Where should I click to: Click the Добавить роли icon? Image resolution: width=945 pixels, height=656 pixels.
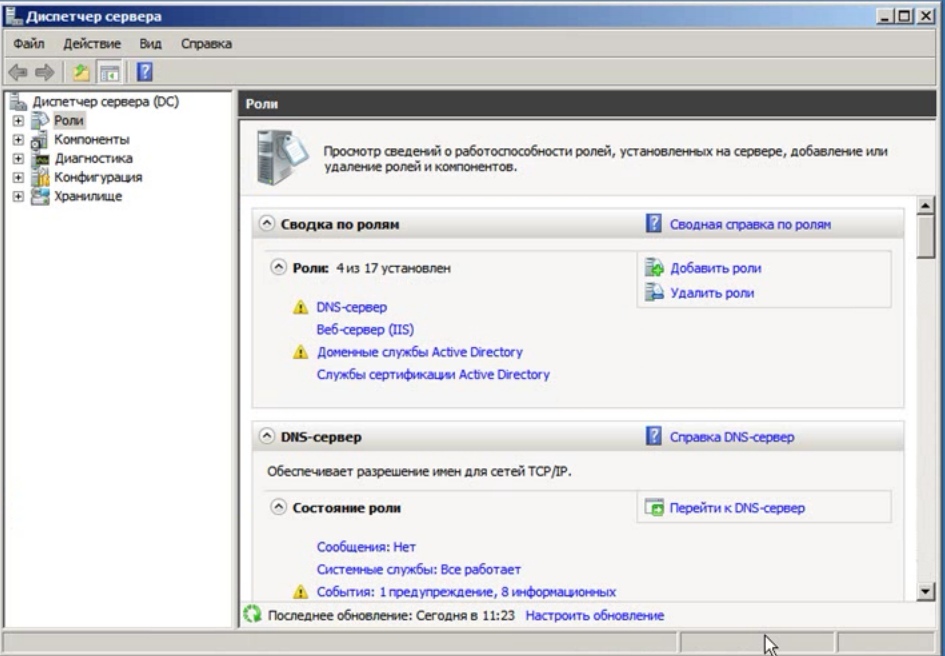click(x=654, y=268)
